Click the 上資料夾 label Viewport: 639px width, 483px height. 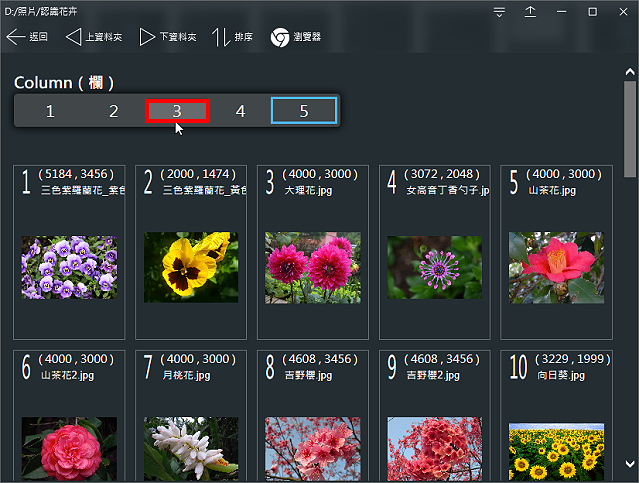tap(104, 37)
